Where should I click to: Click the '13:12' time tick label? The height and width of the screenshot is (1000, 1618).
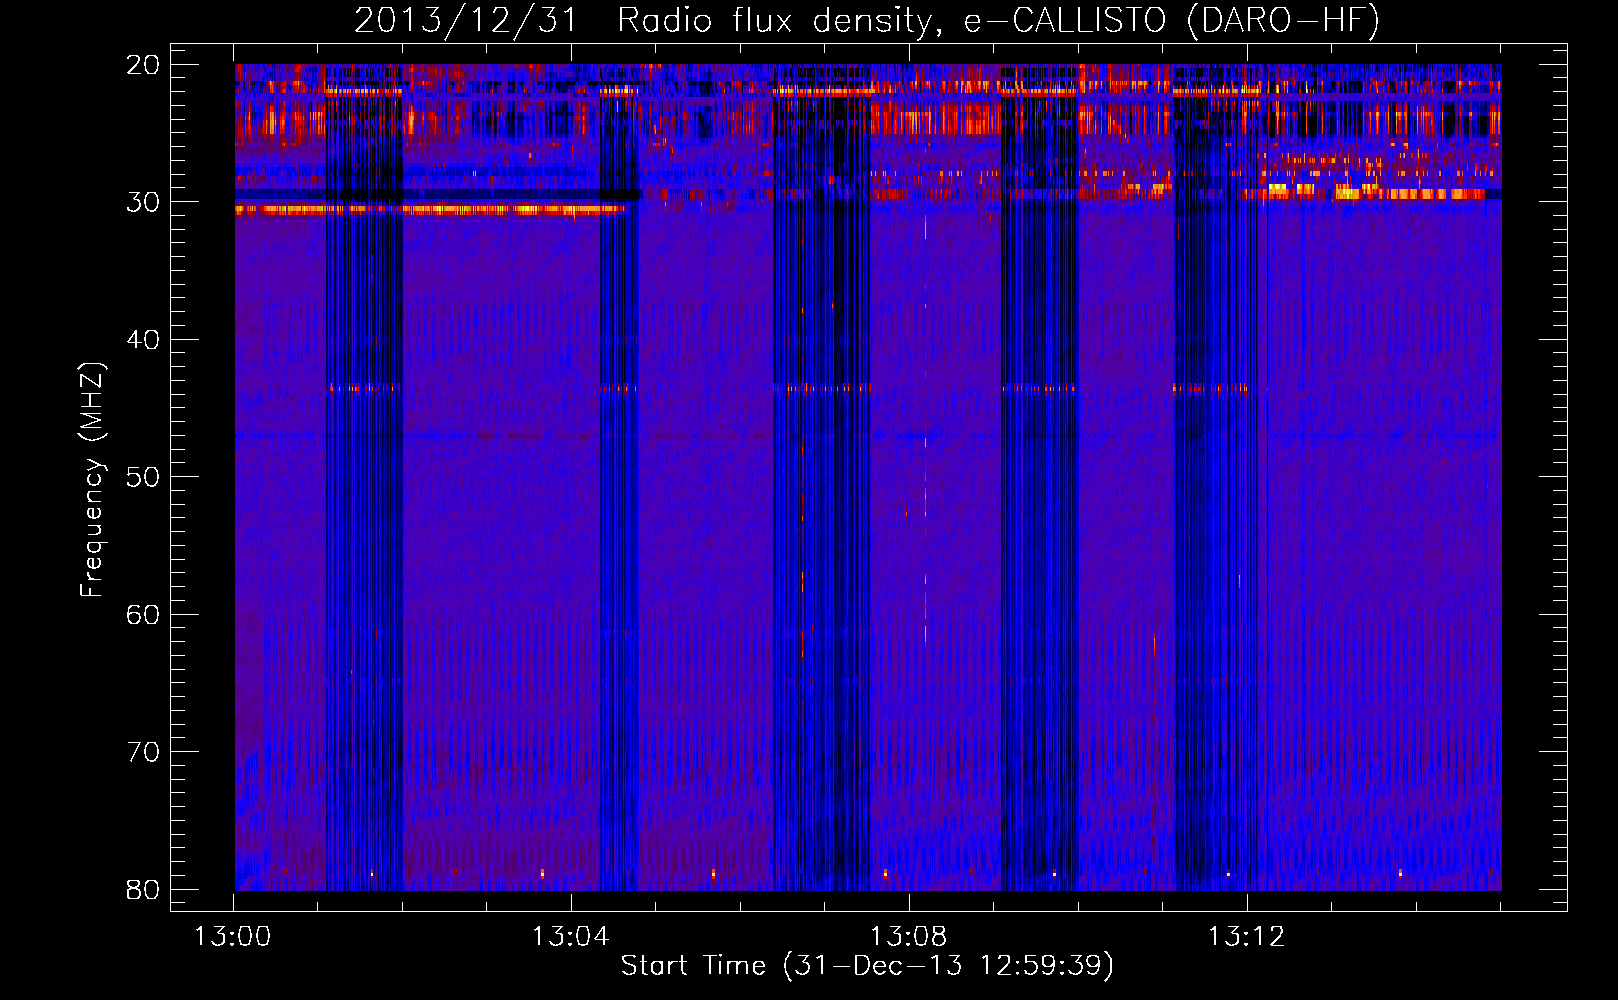click(1246, 937)
